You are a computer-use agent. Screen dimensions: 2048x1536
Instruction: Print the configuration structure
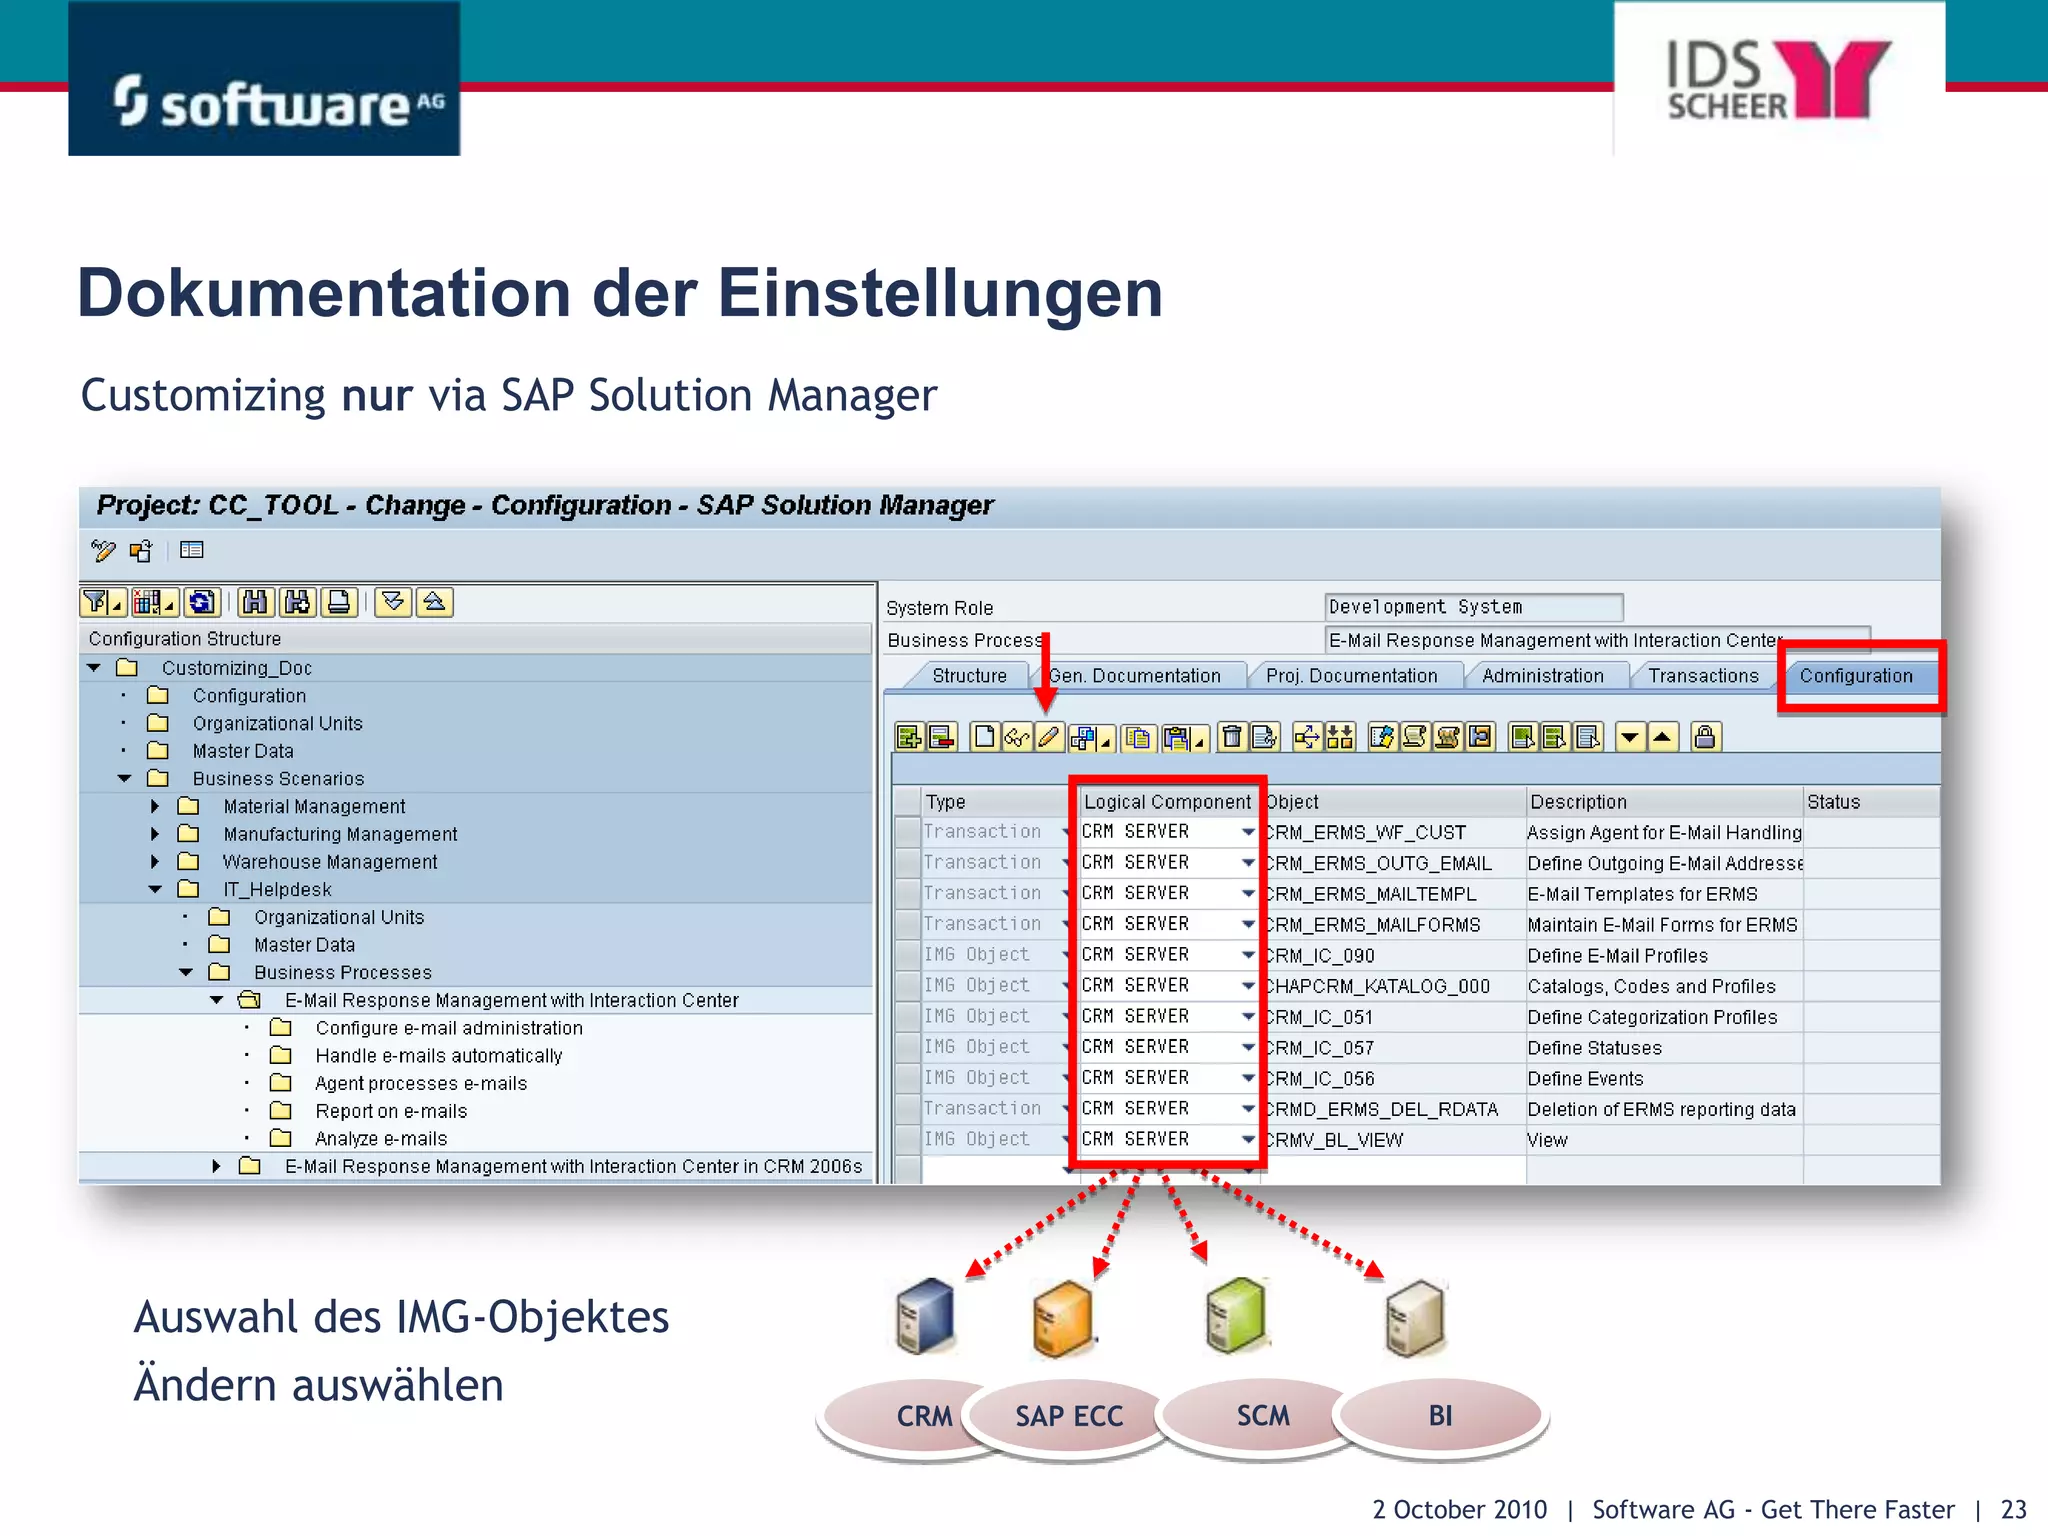point(339,602)
